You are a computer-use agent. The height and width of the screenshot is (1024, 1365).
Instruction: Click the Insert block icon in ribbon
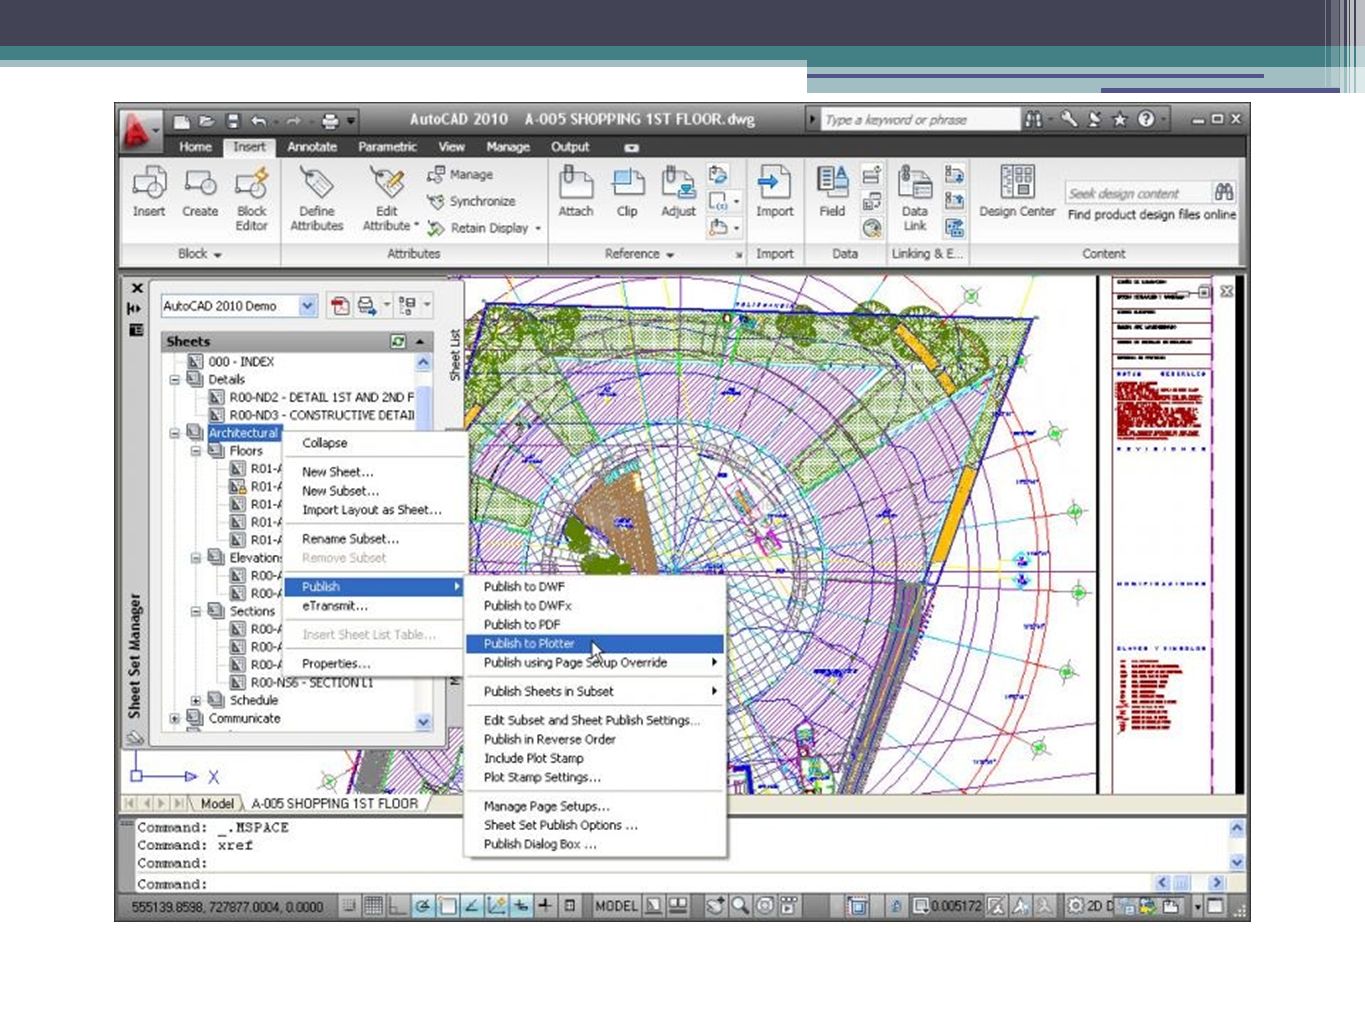tap(149, 183)
